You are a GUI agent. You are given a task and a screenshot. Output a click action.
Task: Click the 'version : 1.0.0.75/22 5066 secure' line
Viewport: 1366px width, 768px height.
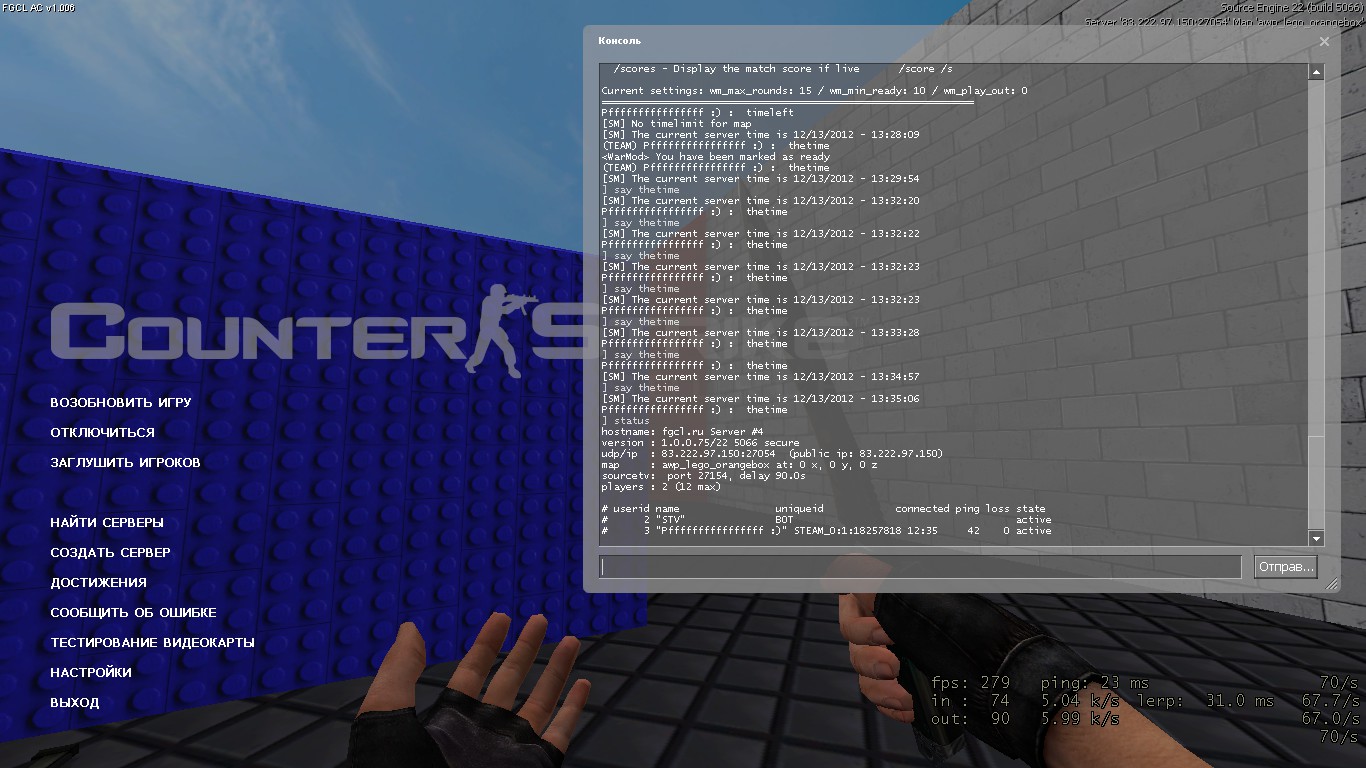[x=700, y=443]
